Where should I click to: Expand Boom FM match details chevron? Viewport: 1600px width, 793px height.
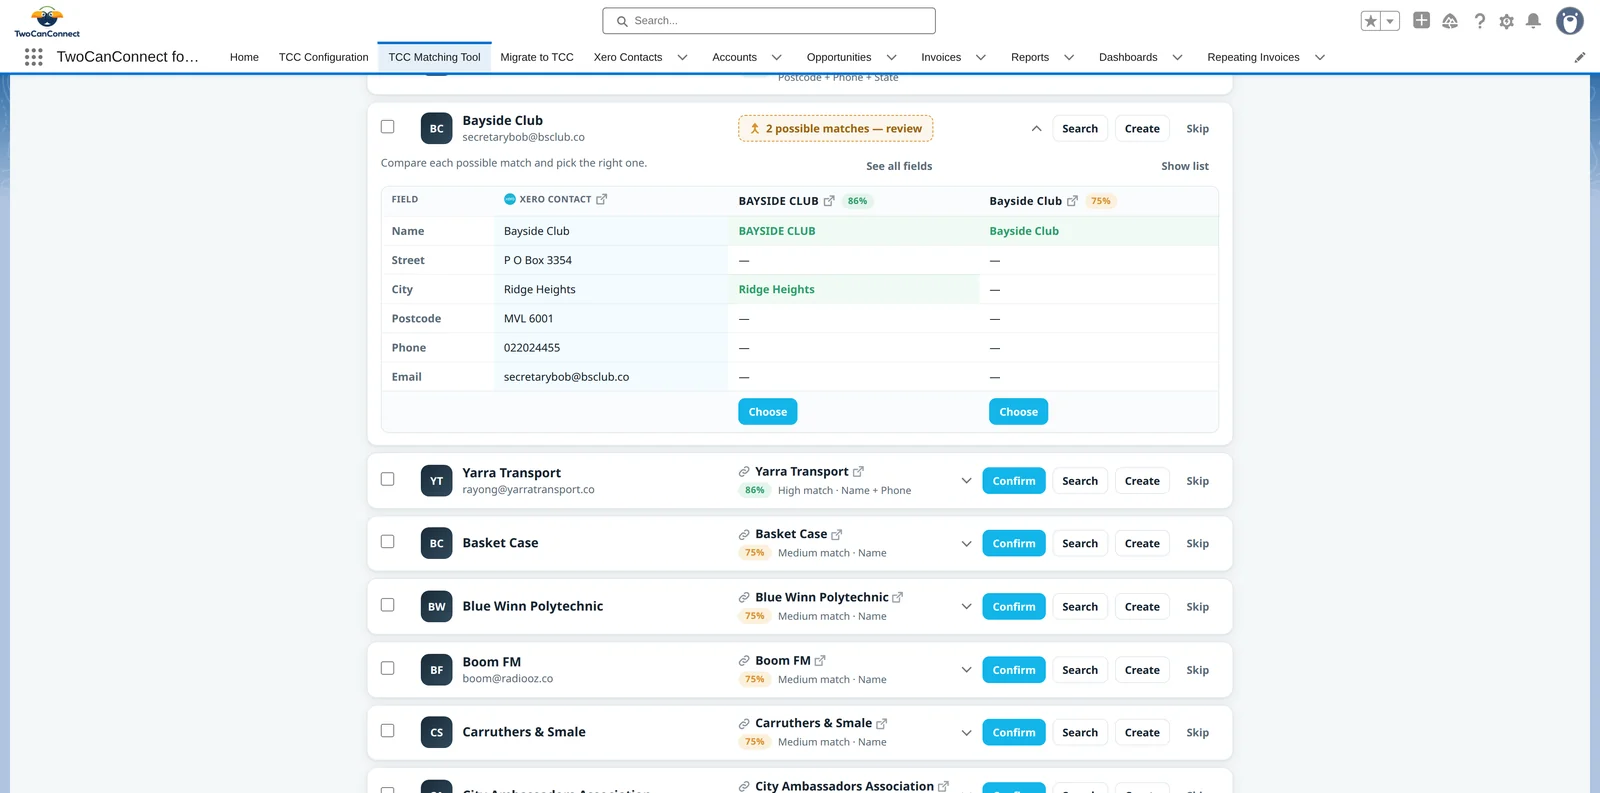point(966,670)
